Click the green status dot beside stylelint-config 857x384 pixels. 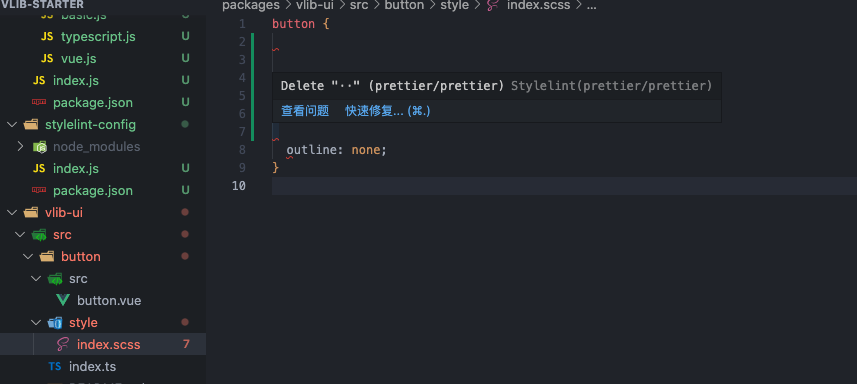185,124
